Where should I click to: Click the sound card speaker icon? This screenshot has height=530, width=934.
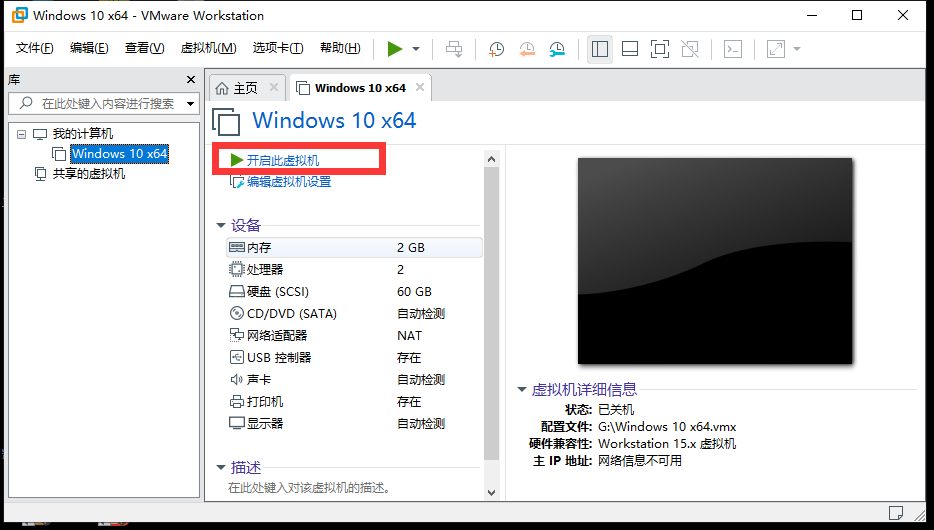point(237,379)
